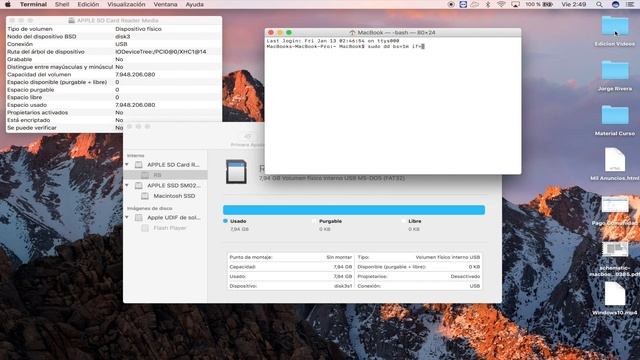
Task: Open the Visualización menu
Action: coord(126,4)
